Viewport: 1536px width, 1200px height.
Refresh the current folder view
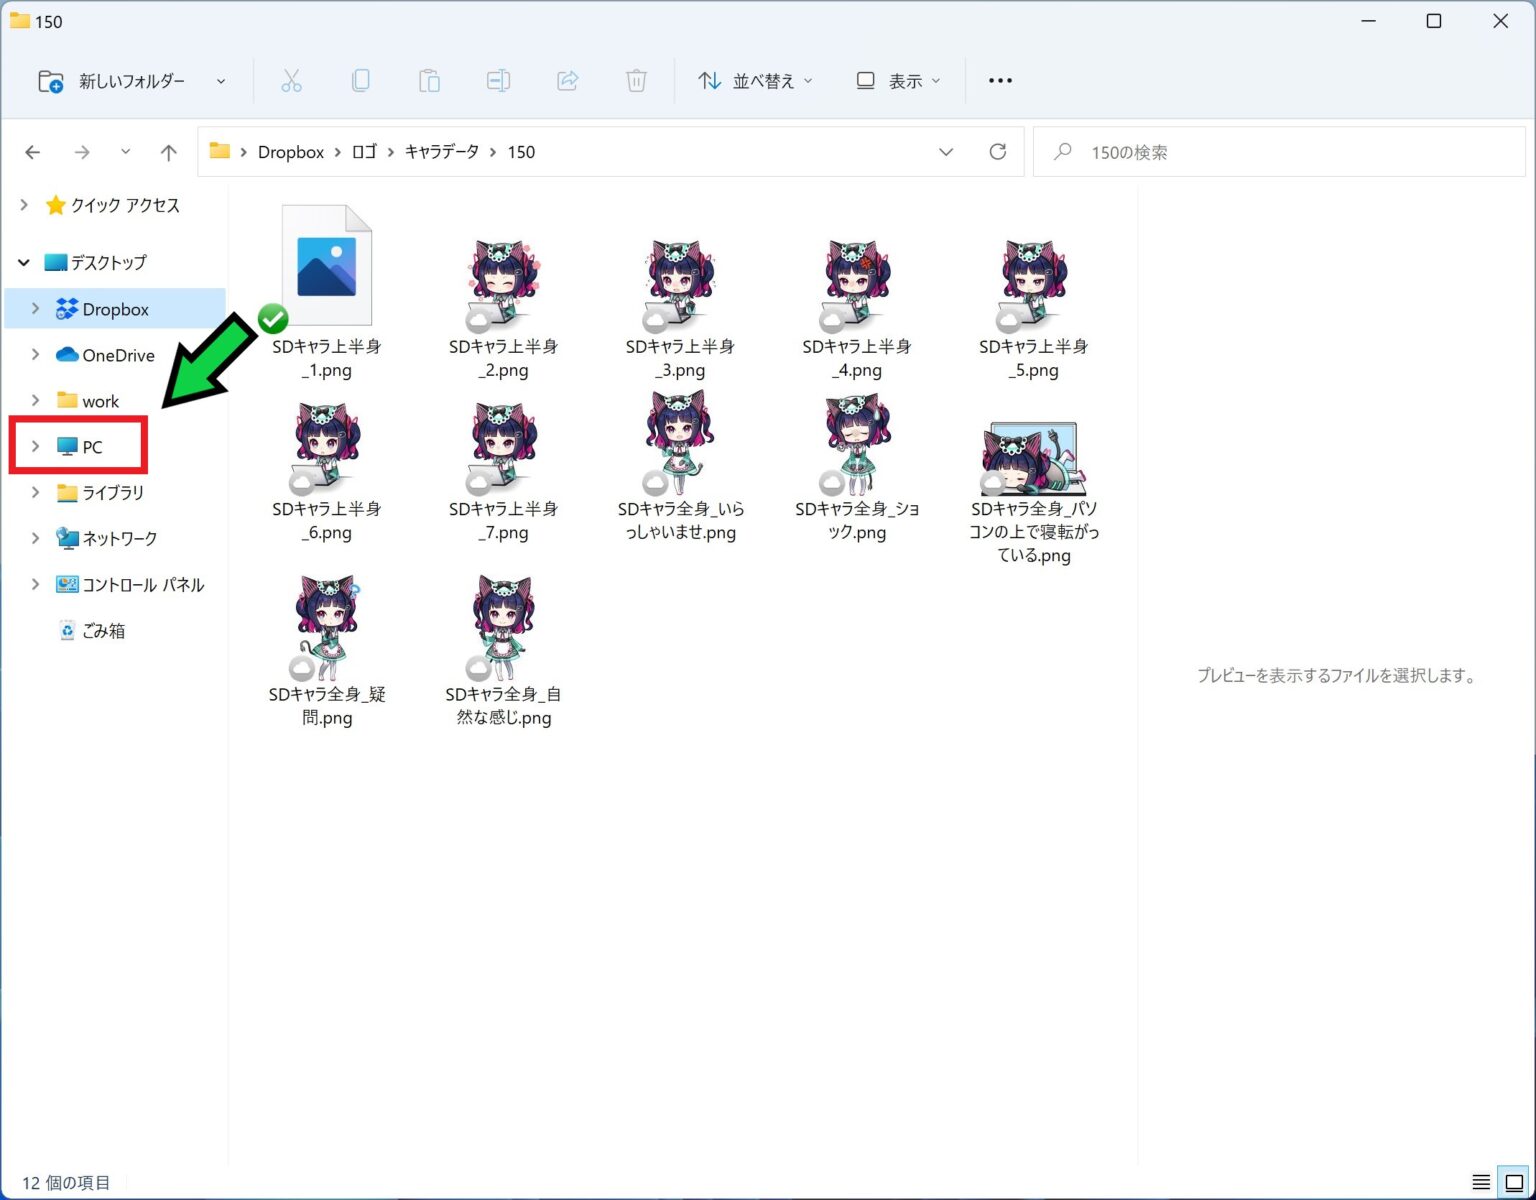pyautogui.click(x=997, y=152)
